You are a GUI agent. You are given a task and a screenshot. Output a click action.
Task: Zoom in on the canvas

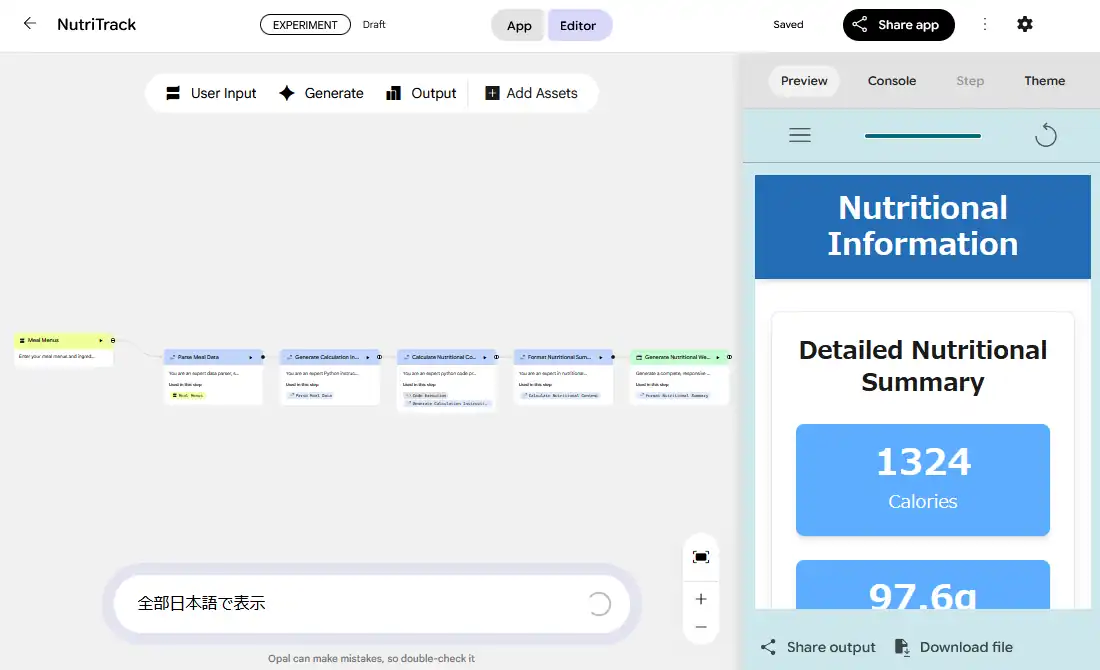pyautogui.click(x=701, y=599)
